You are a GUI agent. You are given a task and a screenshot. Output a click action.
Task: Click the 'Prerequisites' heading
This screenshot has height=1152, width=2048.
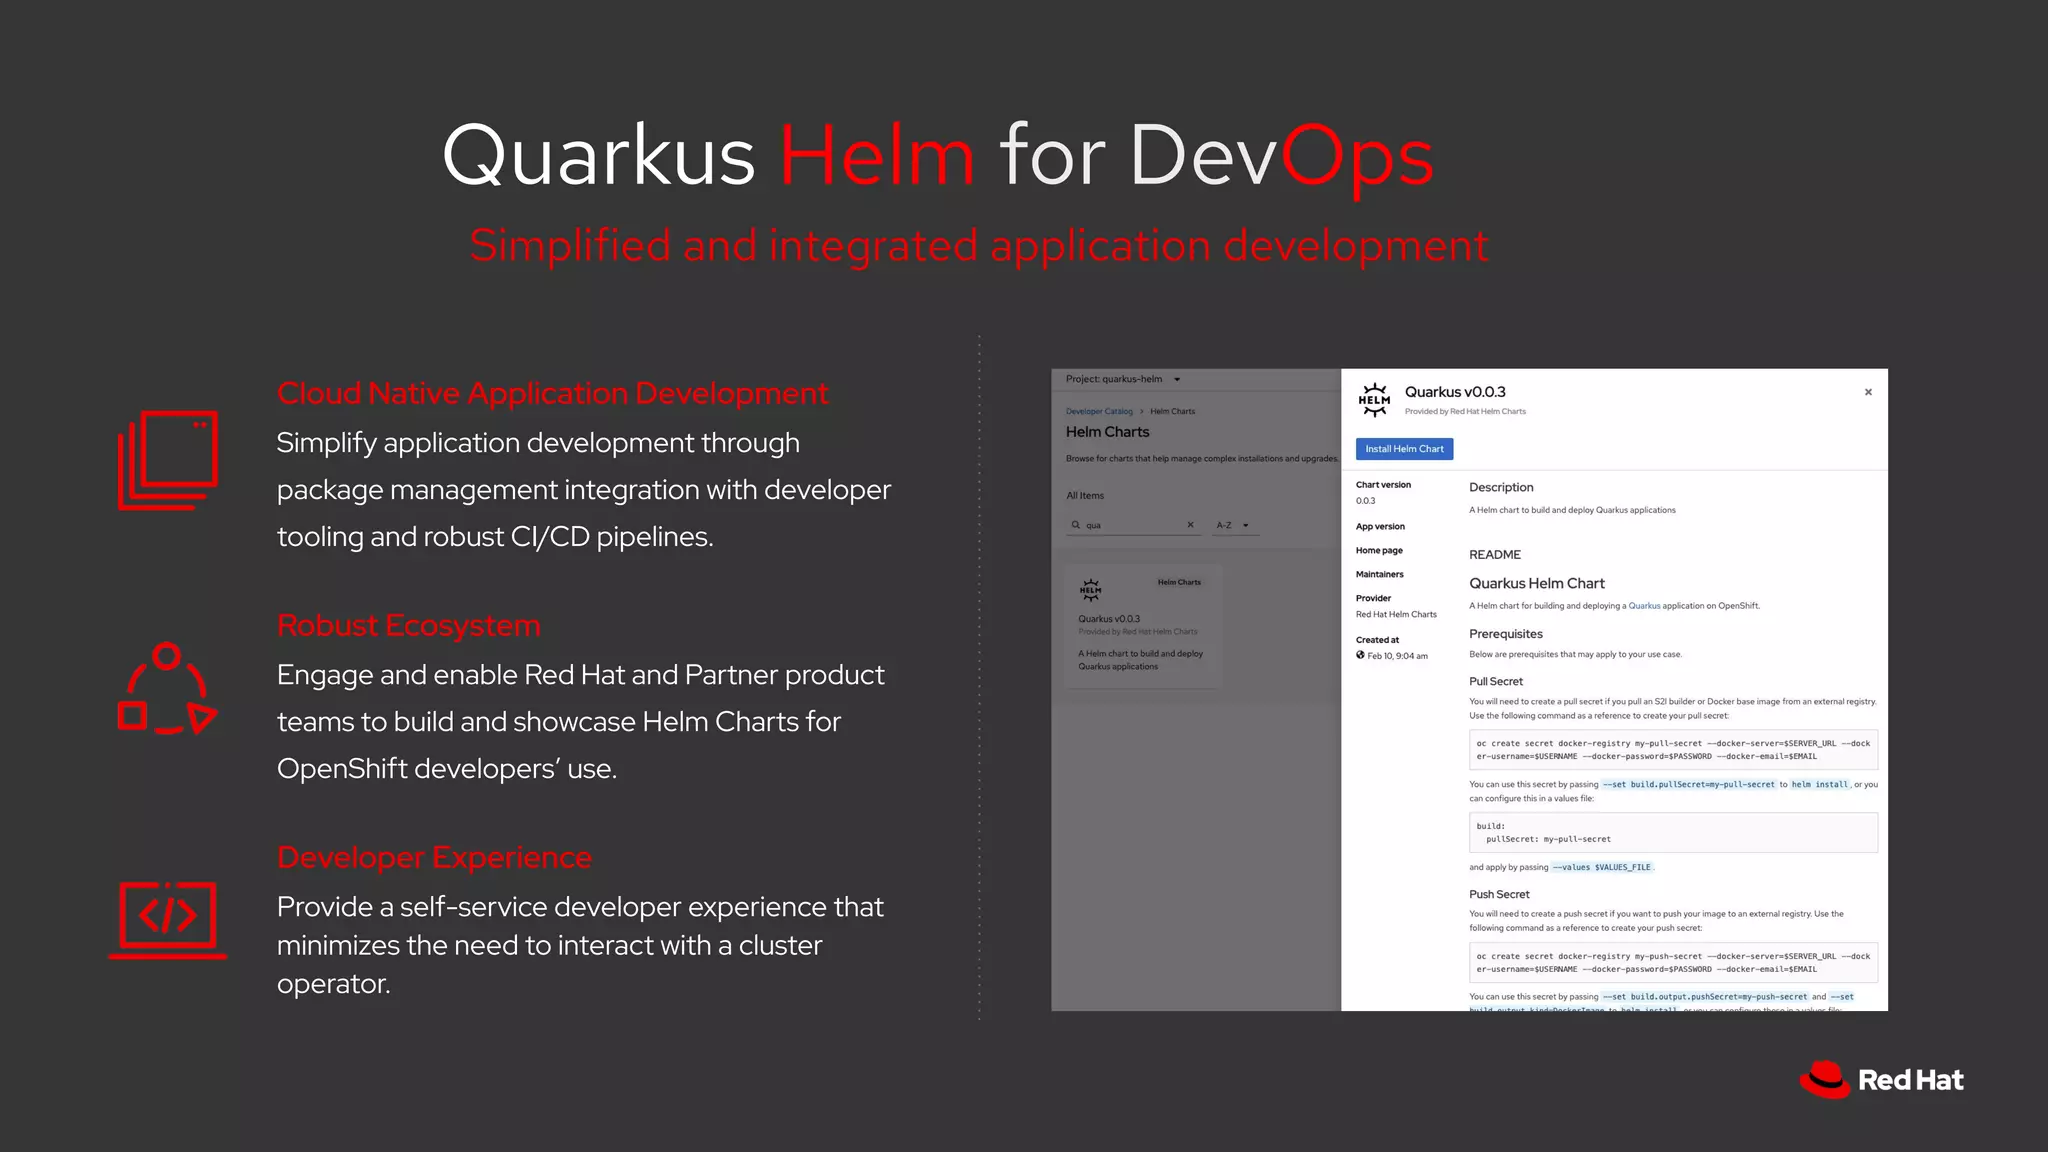(x=1505, y=634)
